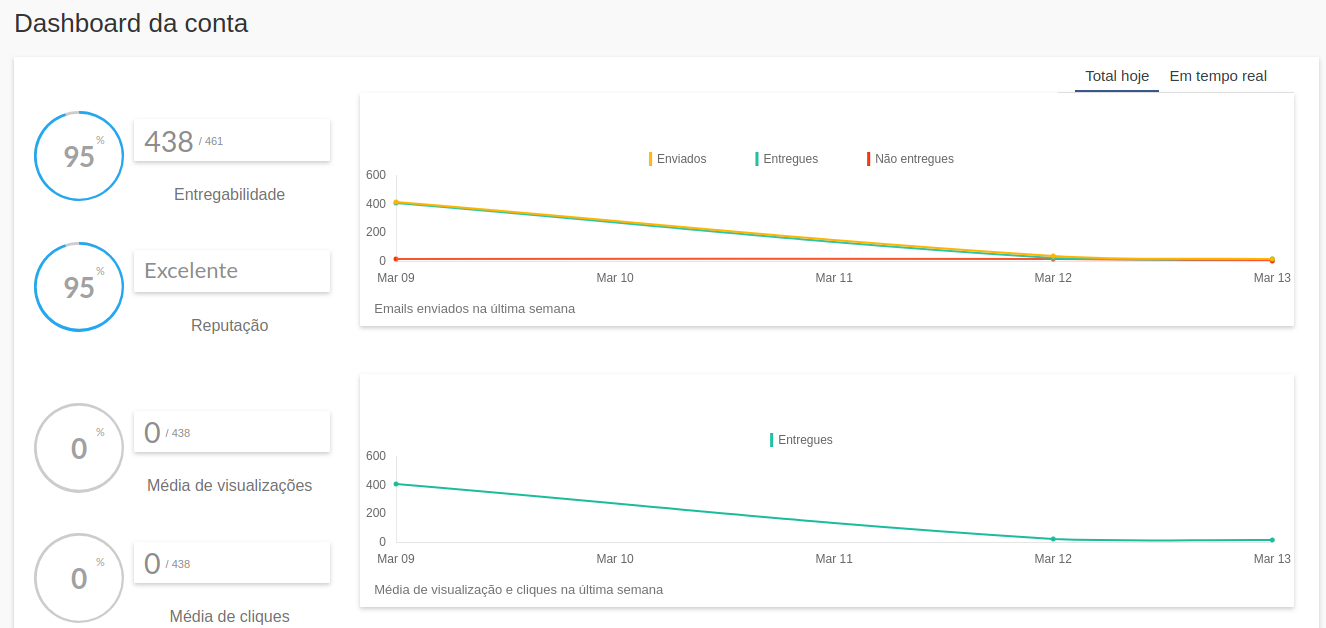This screenshot has width=1326, height=628.
Task: Click the Reputação 95% circular gauge
Action: tap(79, 287)
